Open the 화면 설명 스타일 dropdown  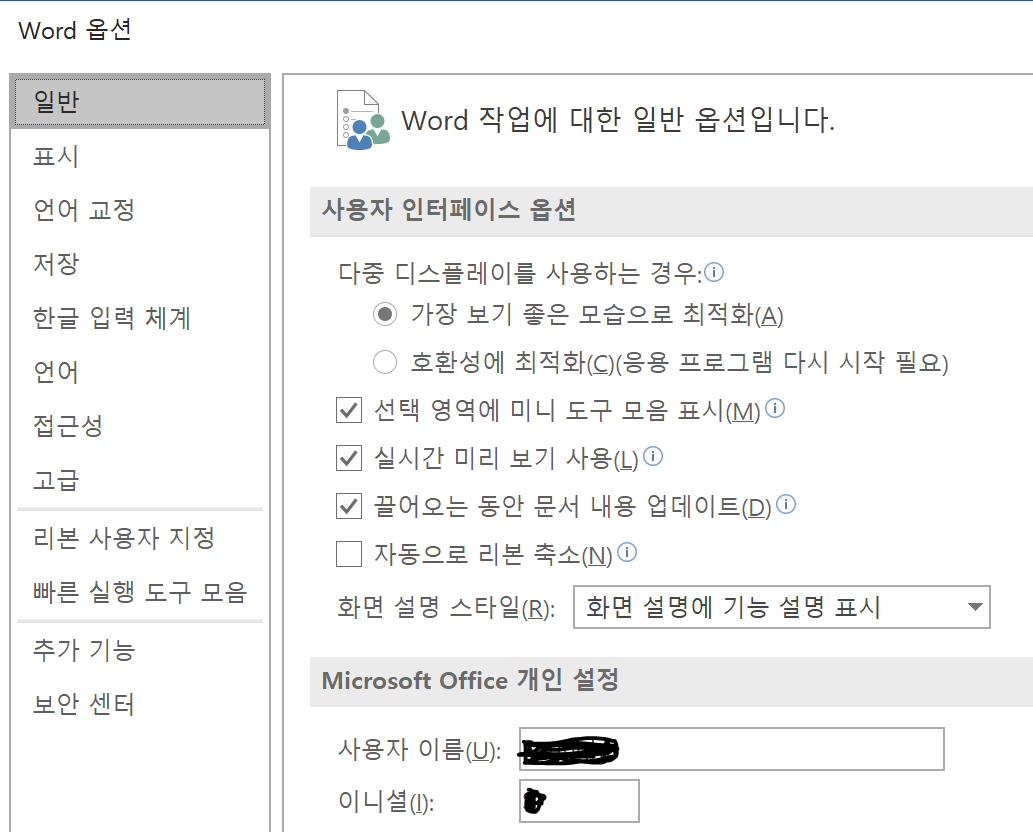[781, 607]
